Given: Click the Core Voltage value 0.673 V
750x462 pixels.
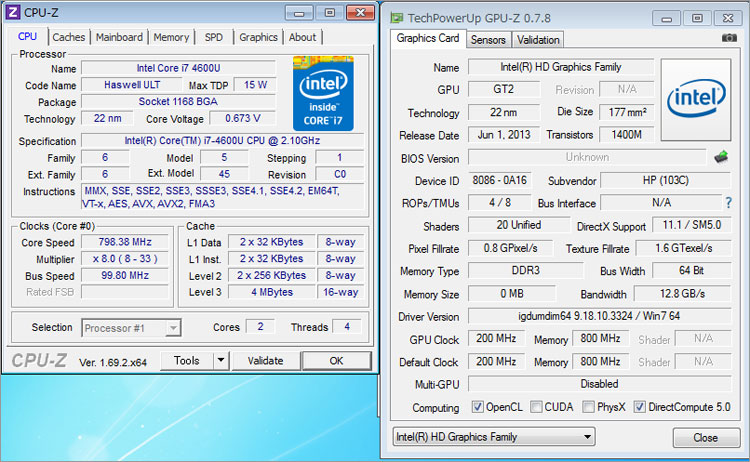Looking at the screenshot, I should tap(243, 118).
